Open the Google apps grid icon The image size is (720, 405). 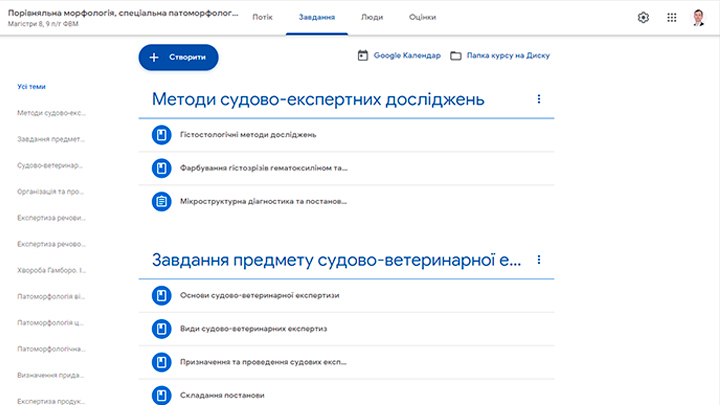coord(672,17)
